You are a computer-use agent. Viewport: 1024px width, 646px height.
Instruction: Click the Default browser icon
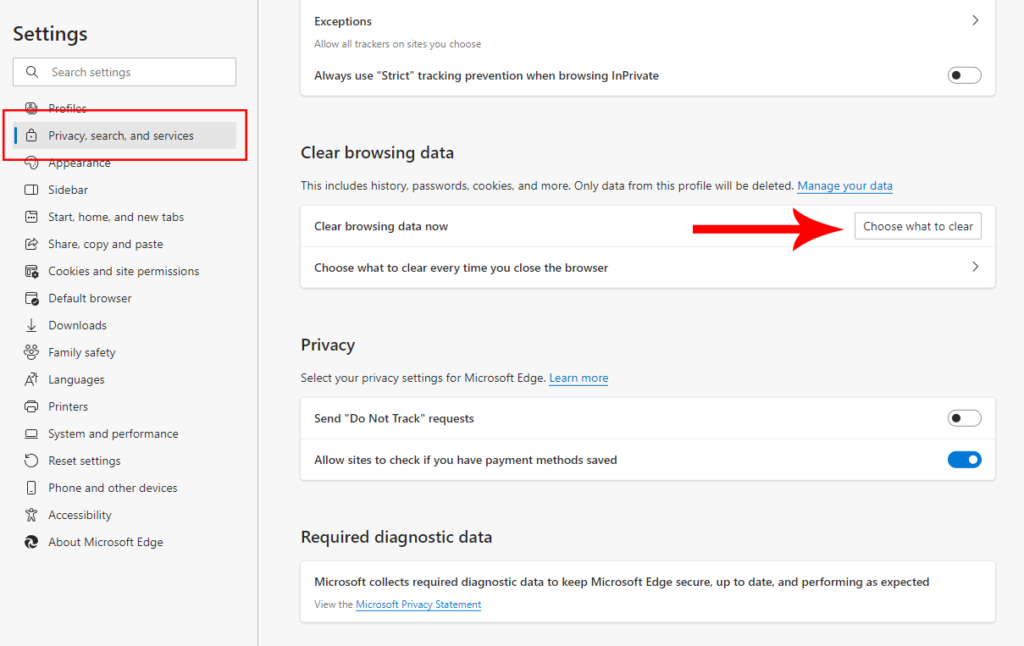30,298
